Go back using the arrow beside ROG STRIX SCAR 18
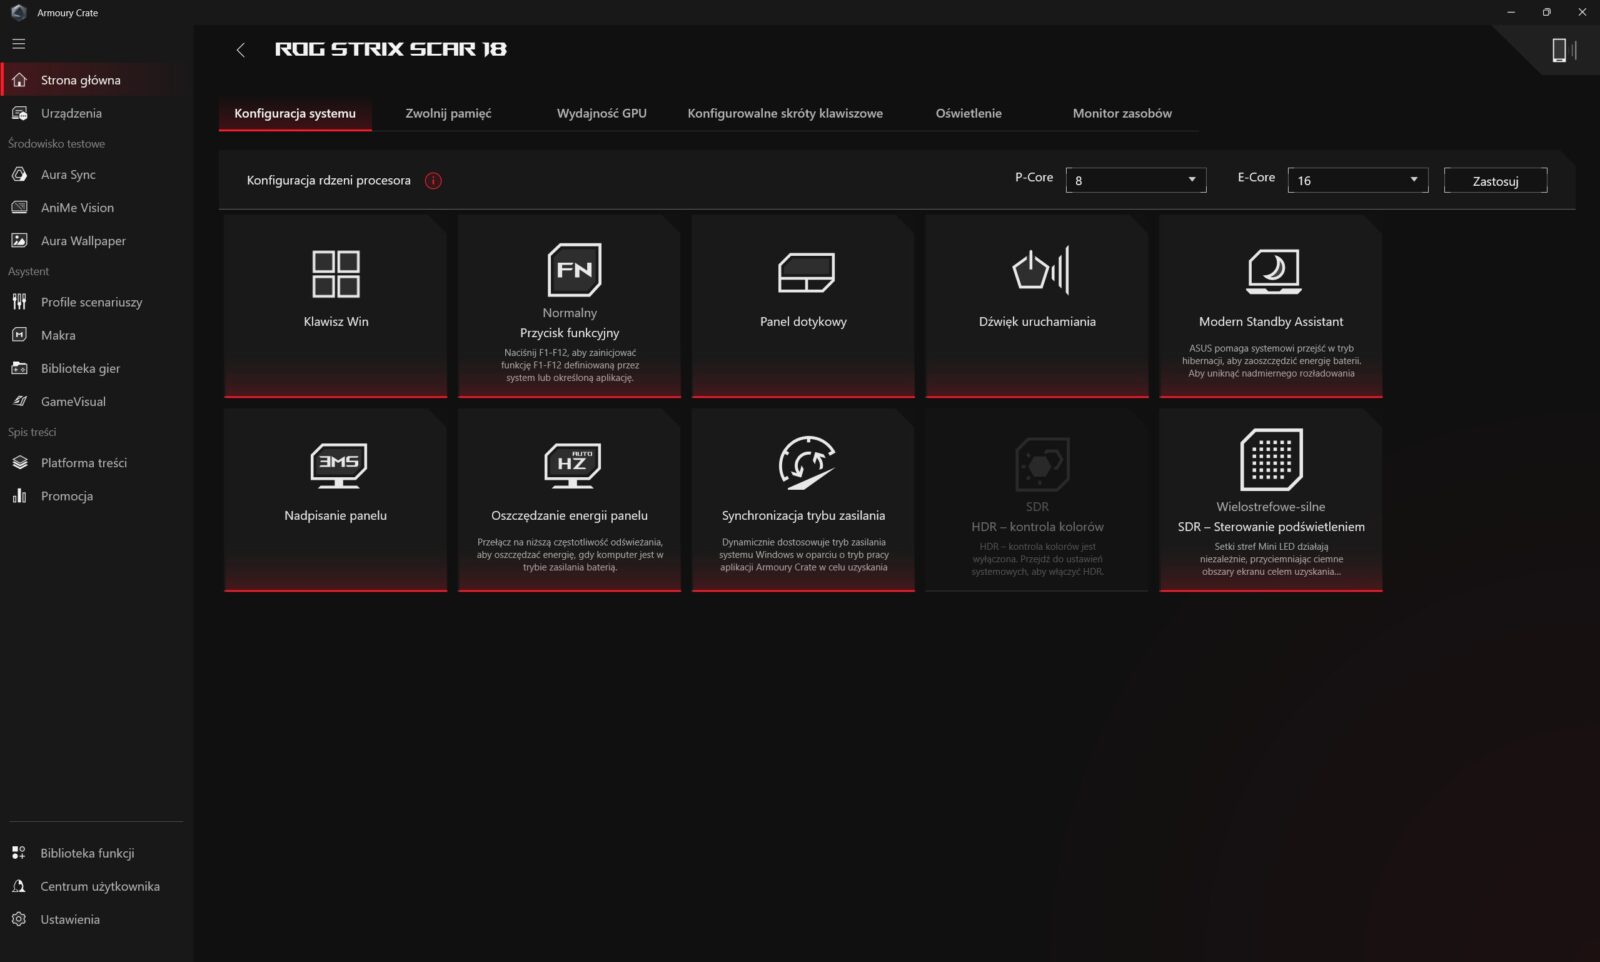 (240, 50)
